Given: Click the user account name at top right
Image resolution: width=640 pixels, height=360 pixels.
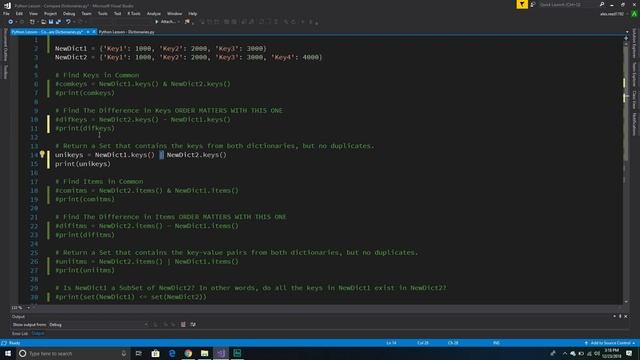Looking at the screenshot, I should (x=611, y=14).
